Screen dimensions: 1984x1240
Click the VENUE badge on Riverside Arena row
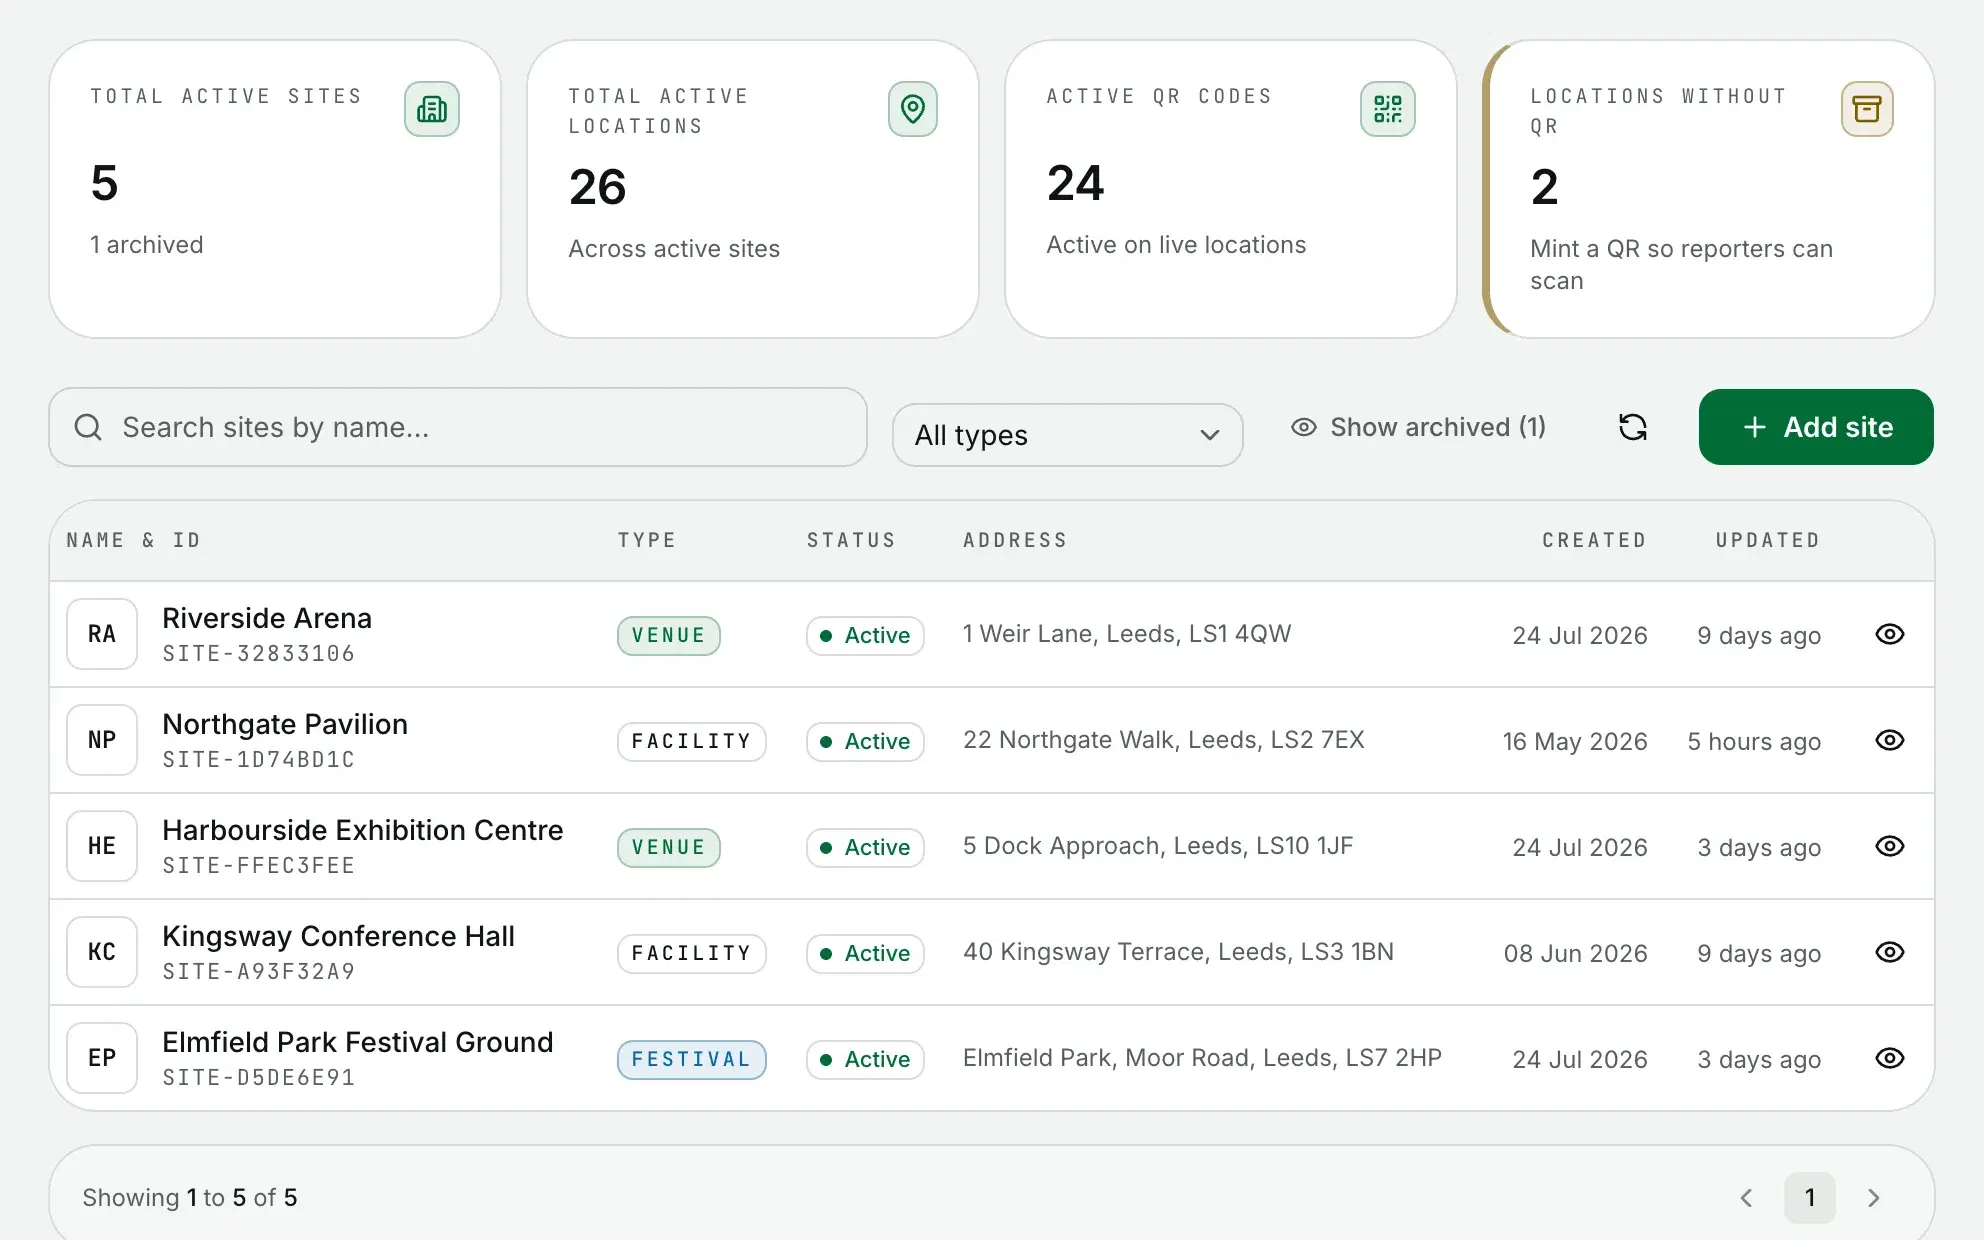[x=668, y=636]
